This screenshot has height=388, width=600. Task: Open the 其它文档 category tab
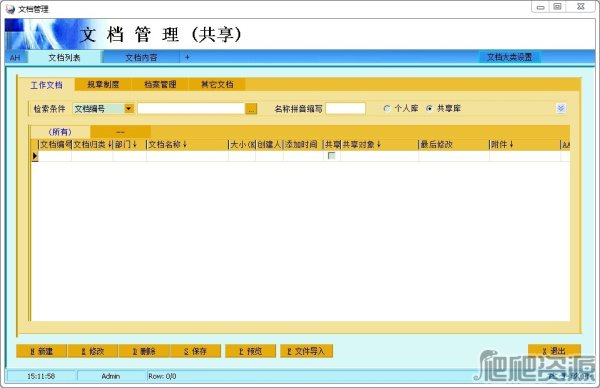click(x=217, y=85)
